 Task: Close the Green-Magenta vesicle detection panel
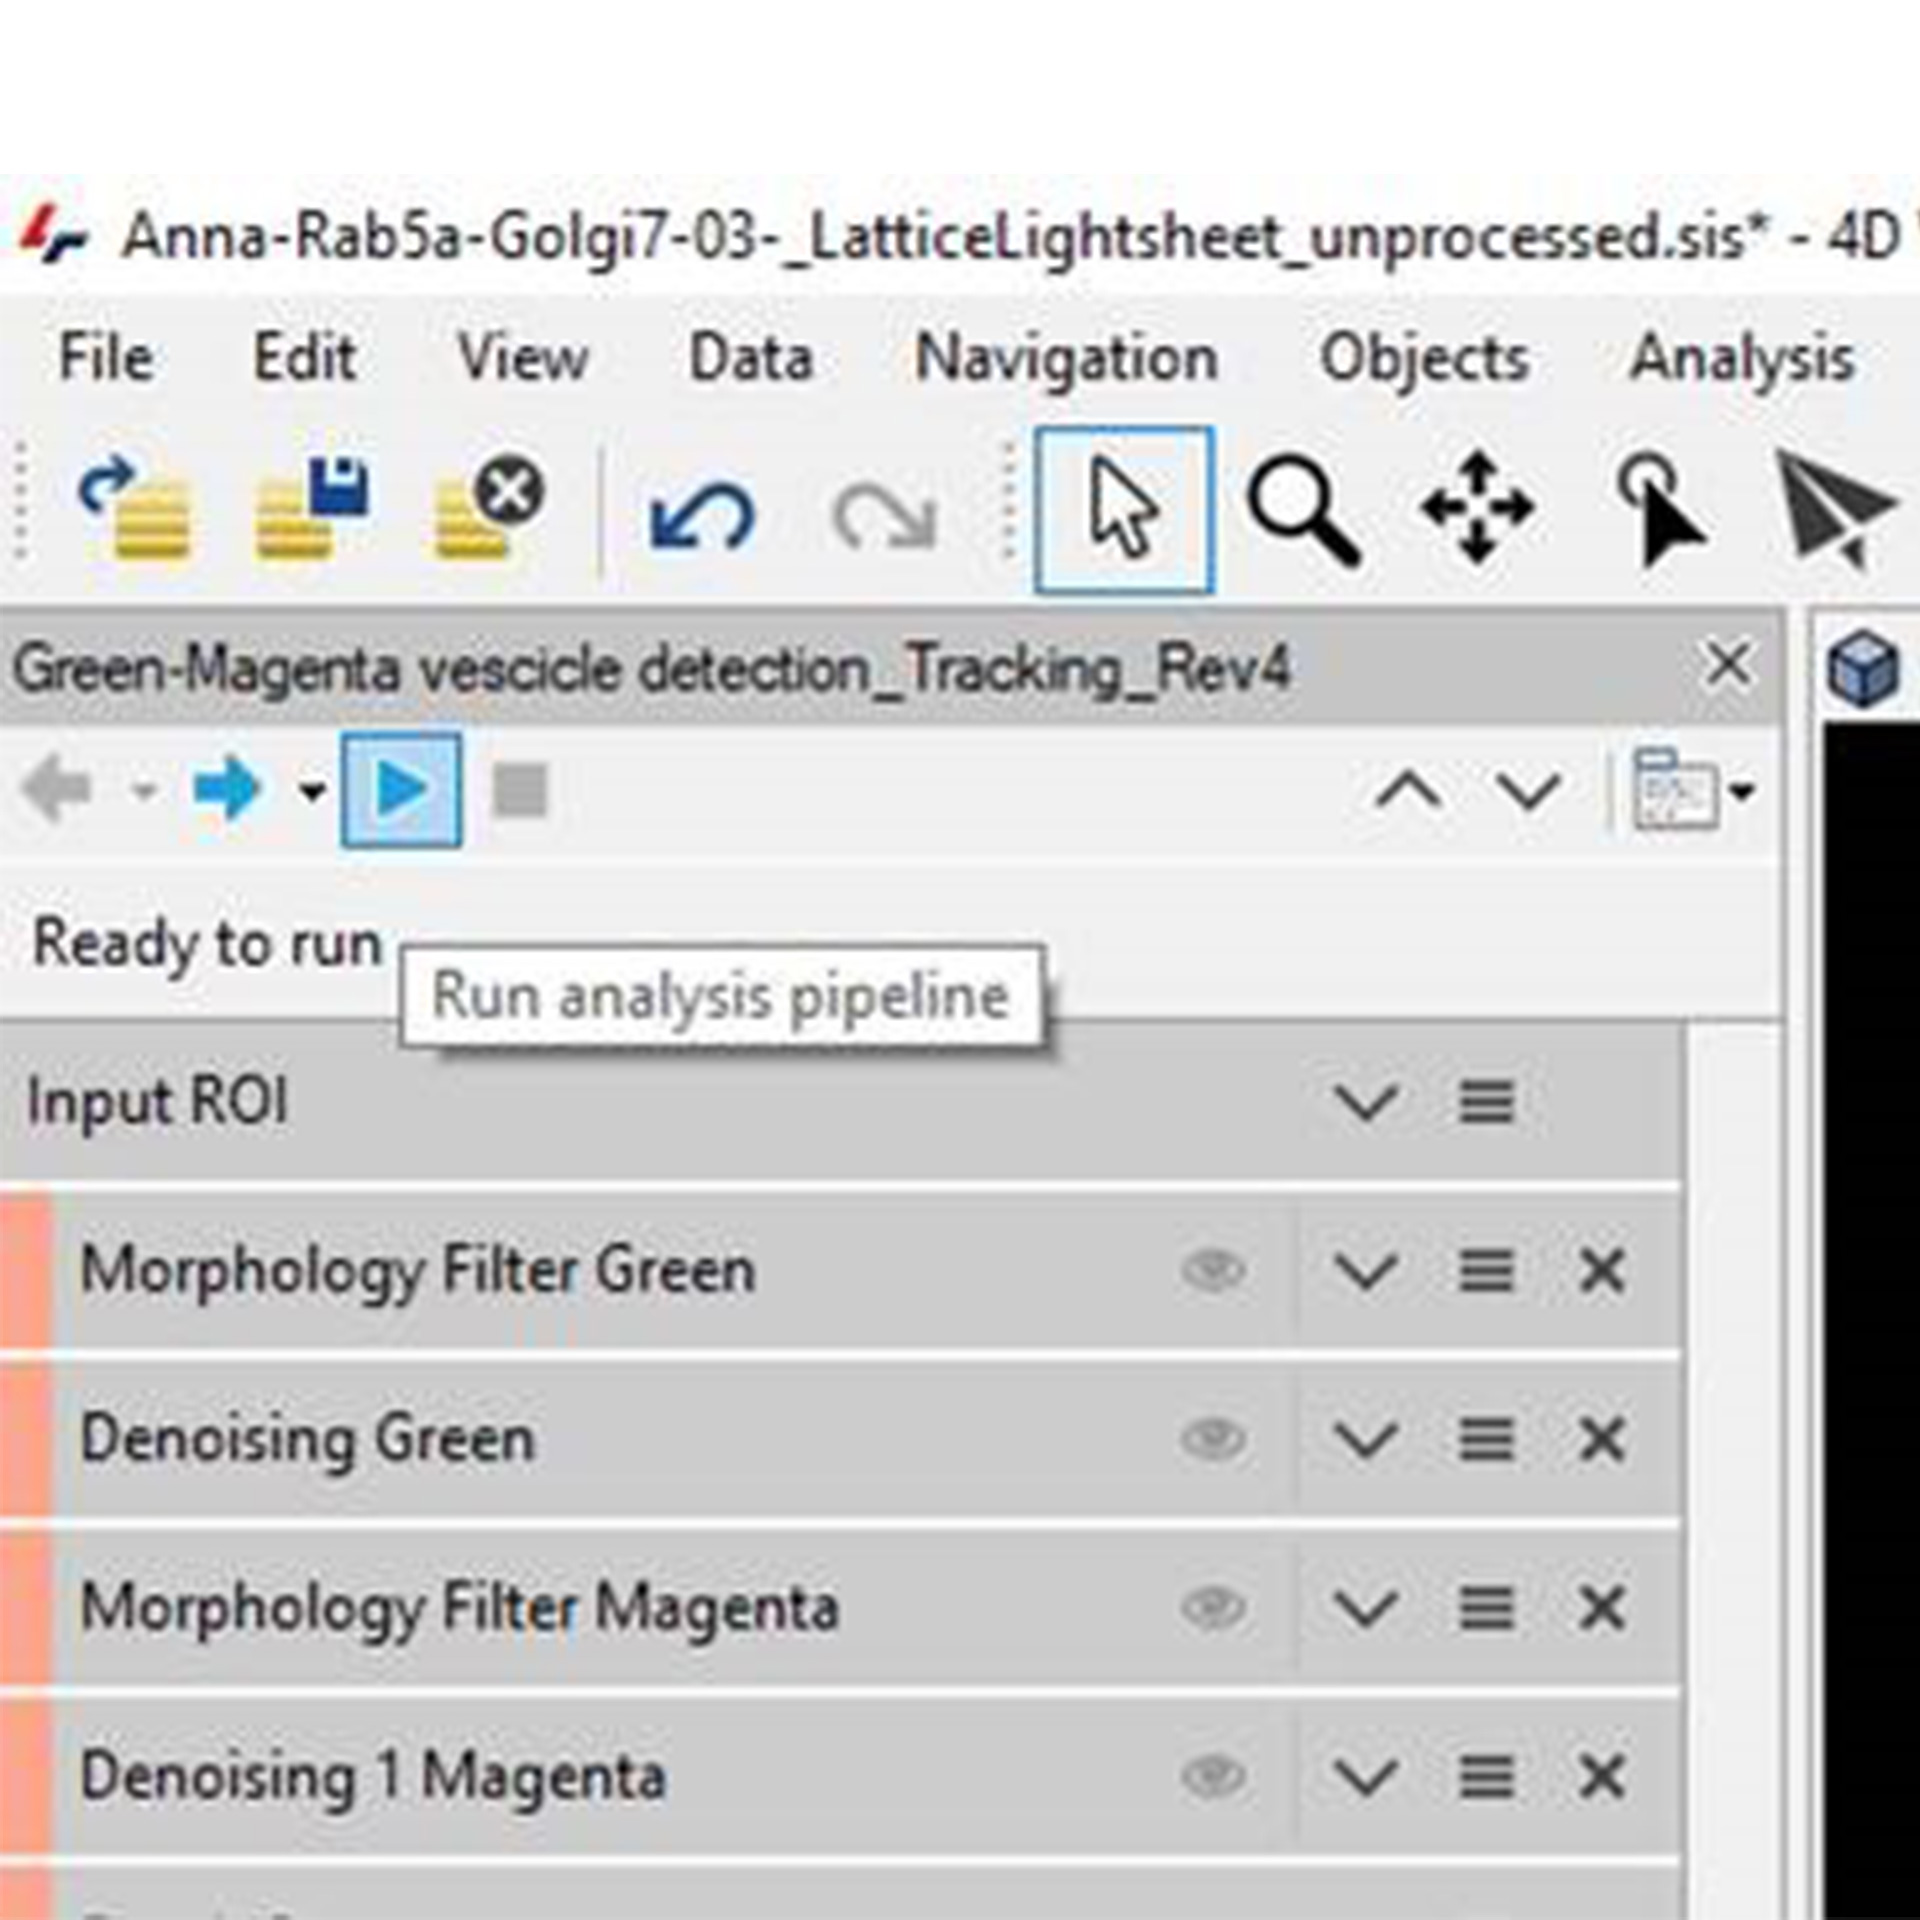(x=1727, y=664)
